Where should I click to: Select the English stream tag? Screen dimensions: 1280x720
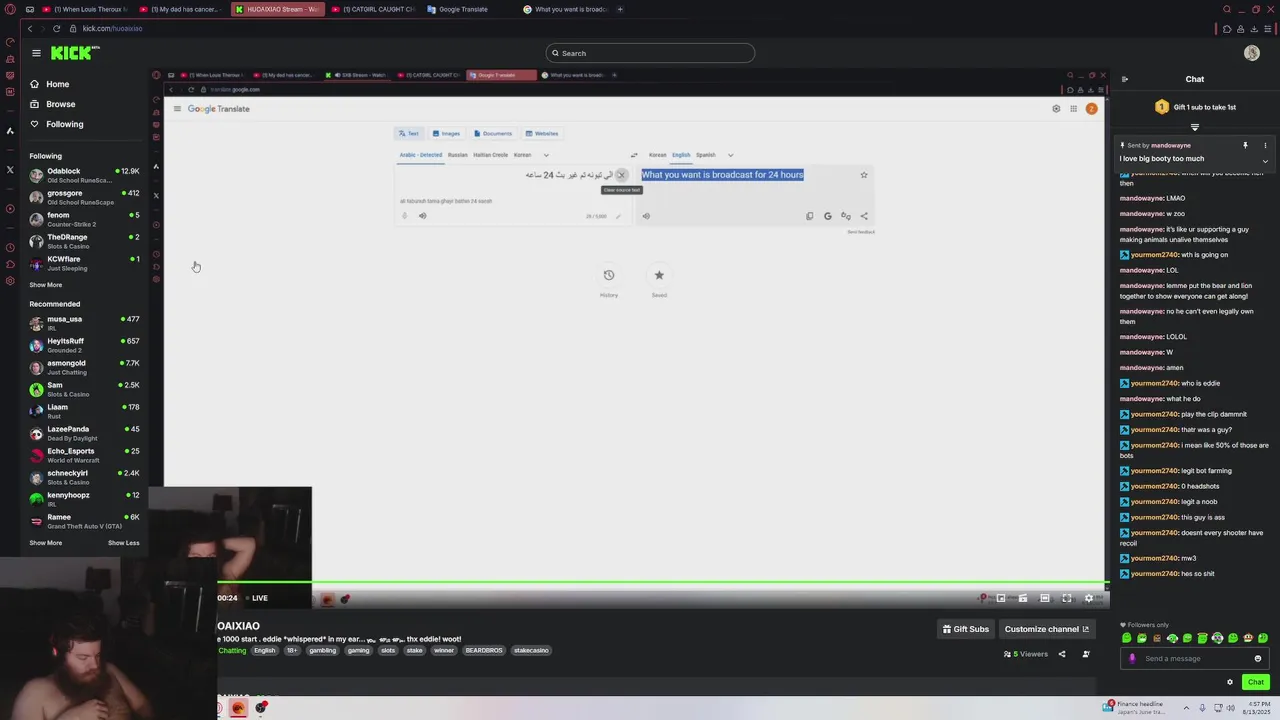[264, 650]
